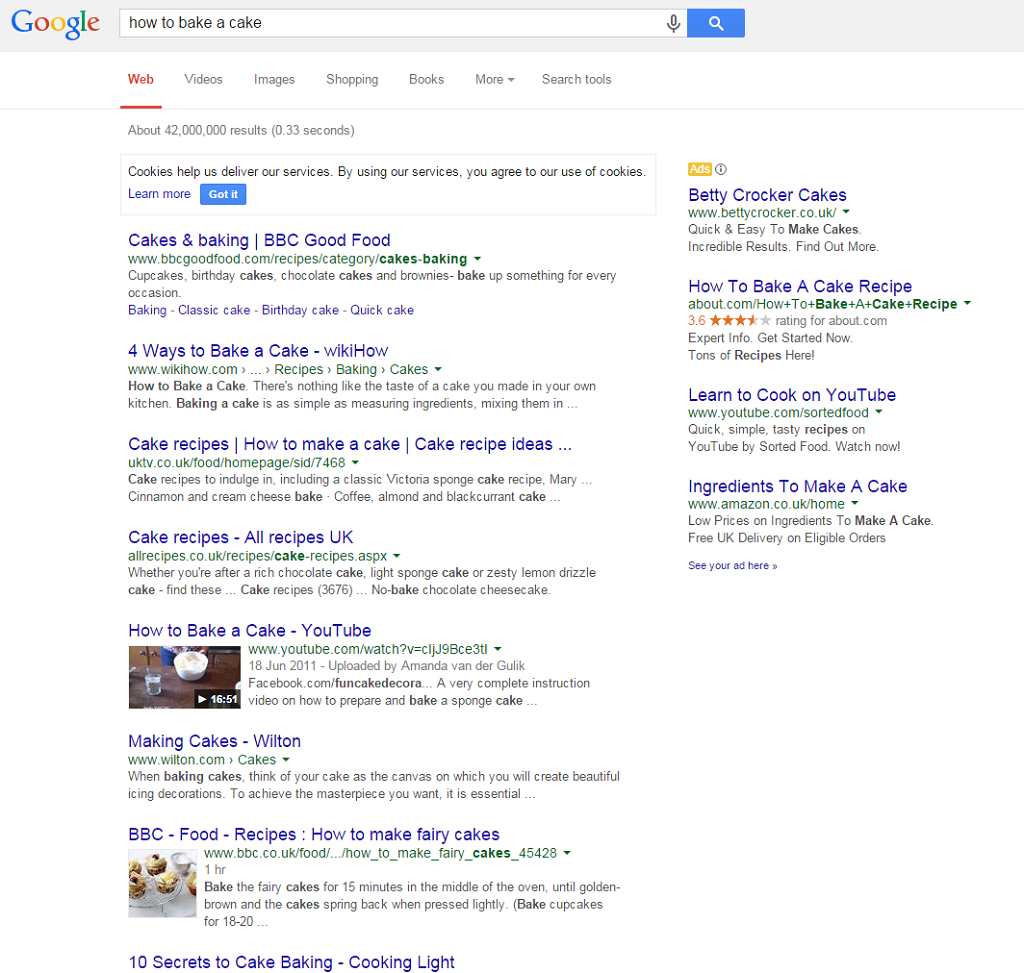
Task: Open Cakes & baking BBC Good Food result
Action: coord(259,240)
